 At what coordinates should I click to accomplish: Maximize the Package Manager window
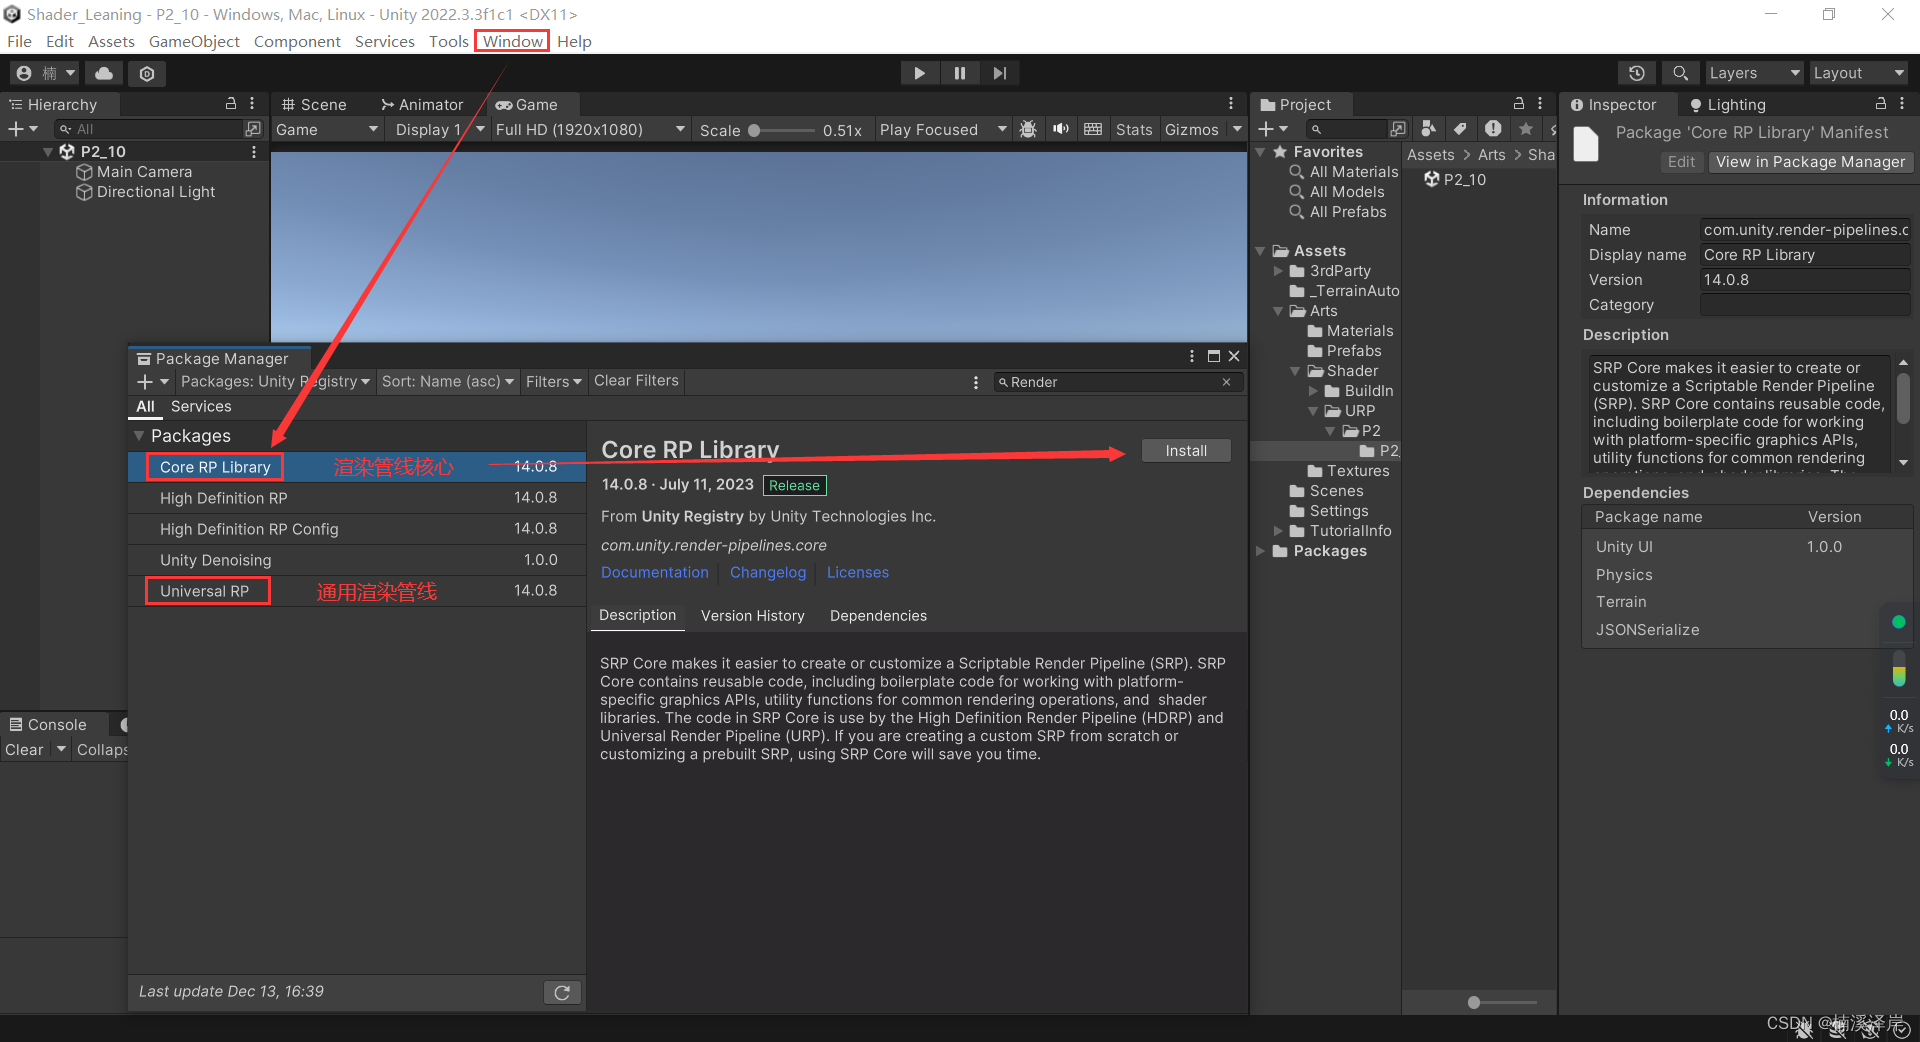[x=1214, y=356]
